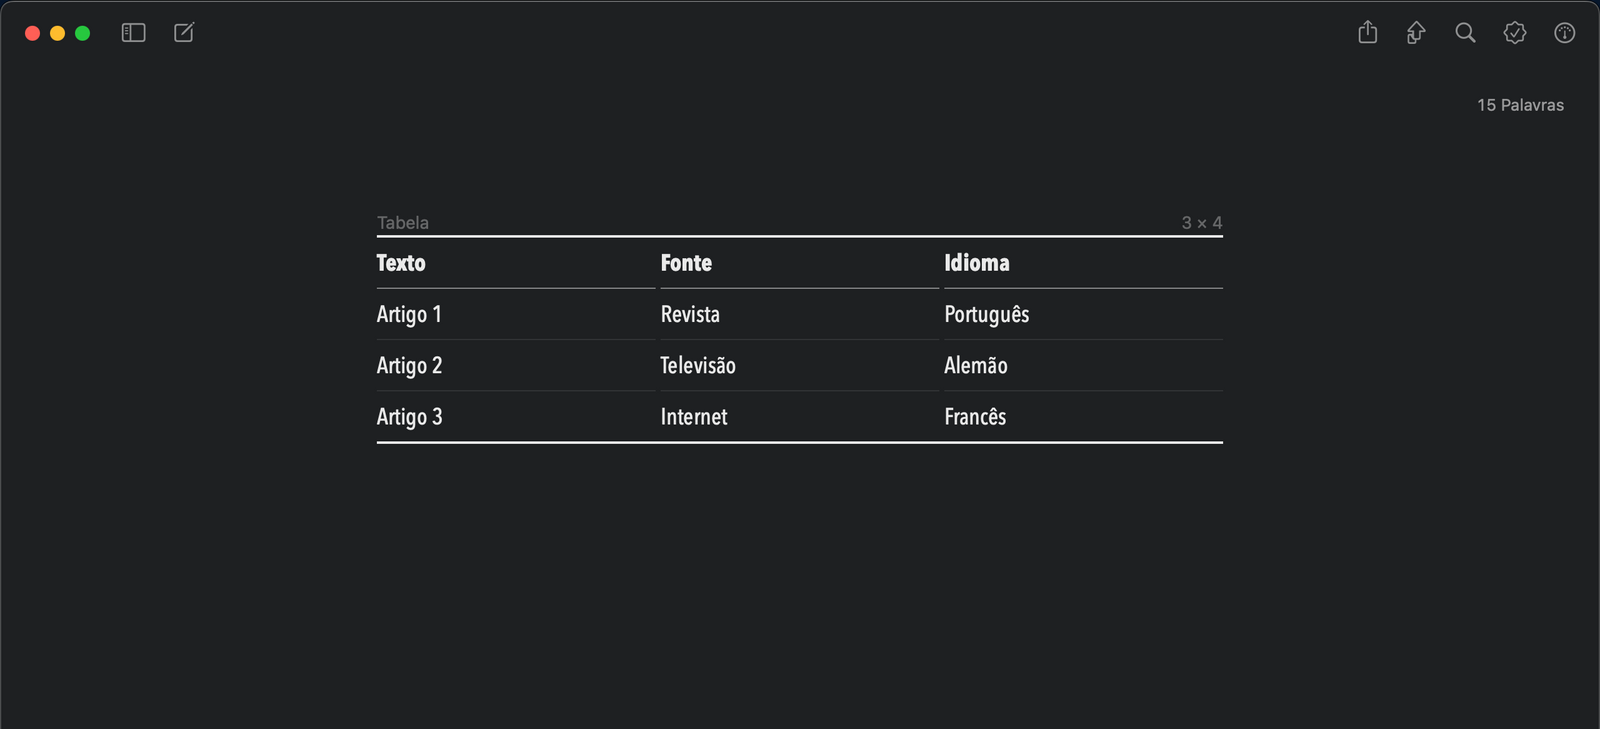The image size is (1600, 729).
Task: Click the 15 Palavras word counter
Action: point(1520,105)
